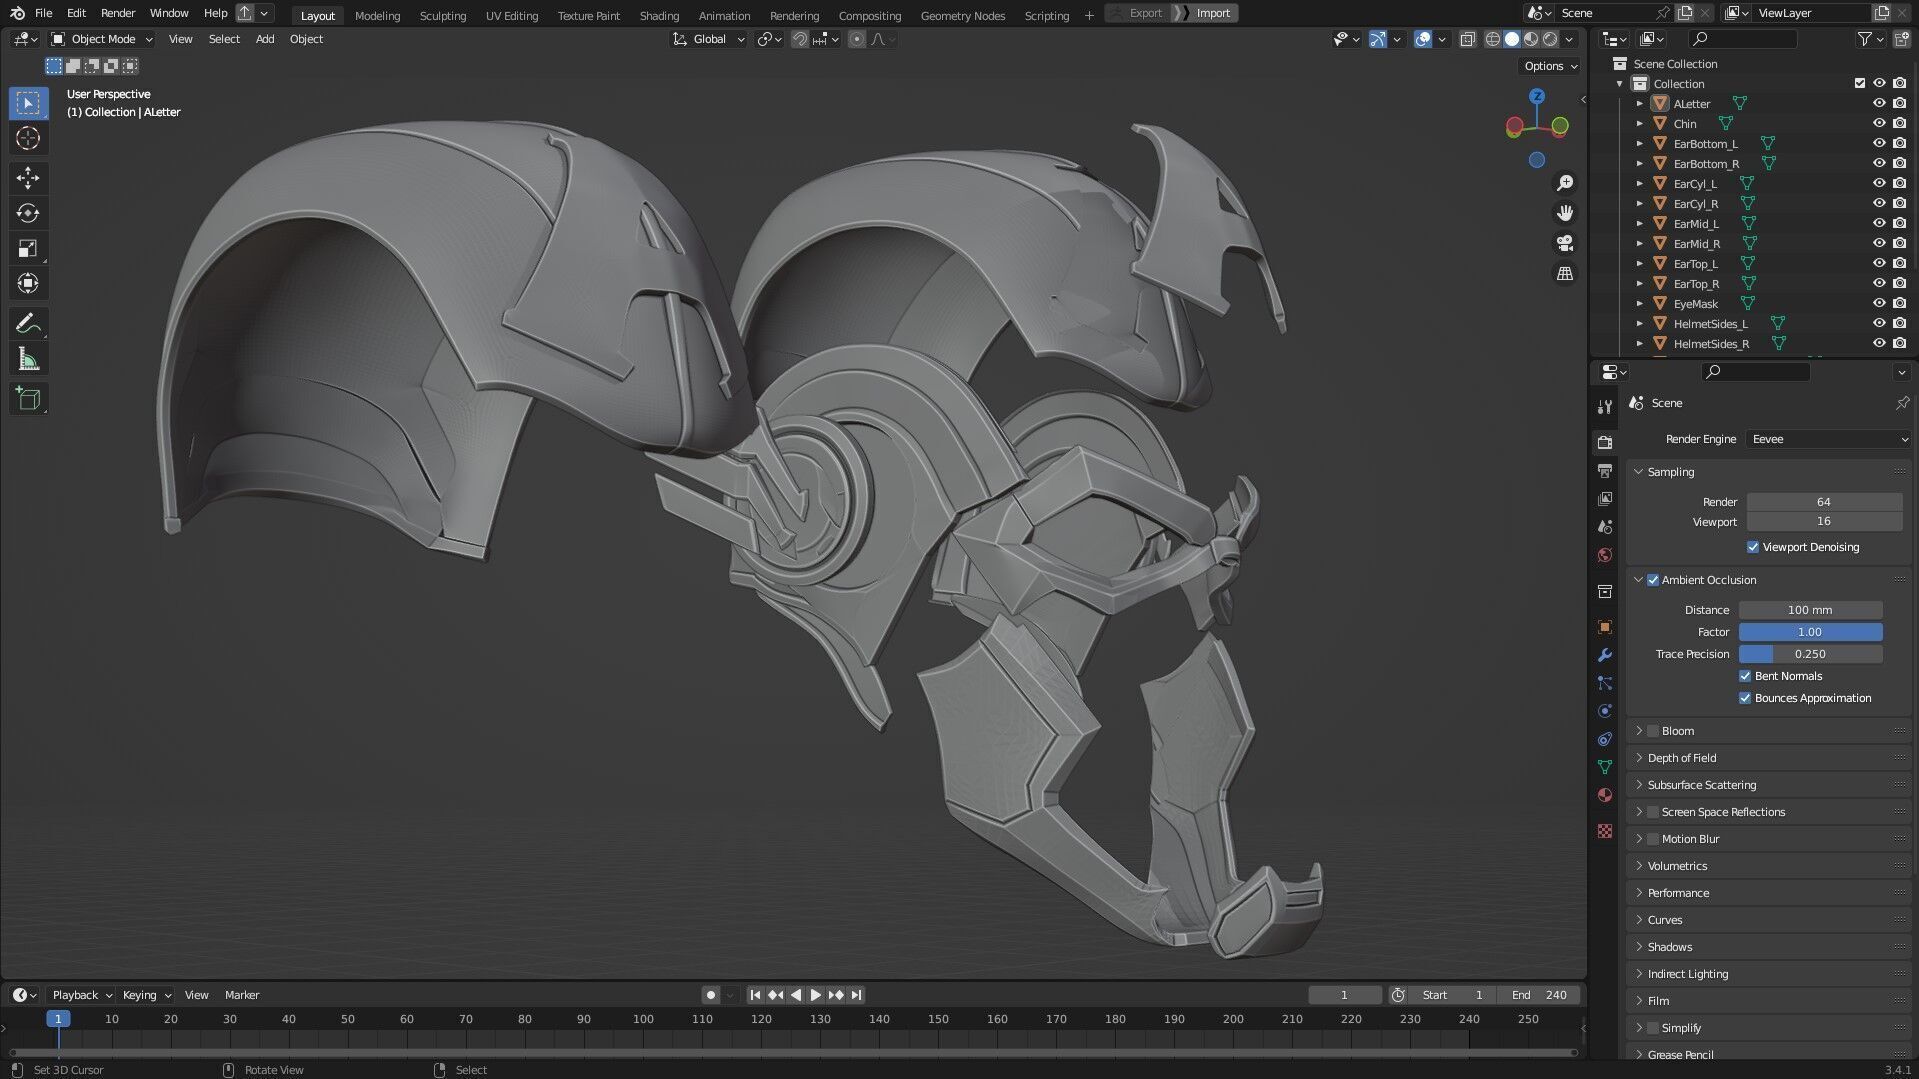This screenshot has height=1079, width=1919.
Task: Uncheck Bounces Approximation
Action: pyautogui.click(x=1745, y=698)
